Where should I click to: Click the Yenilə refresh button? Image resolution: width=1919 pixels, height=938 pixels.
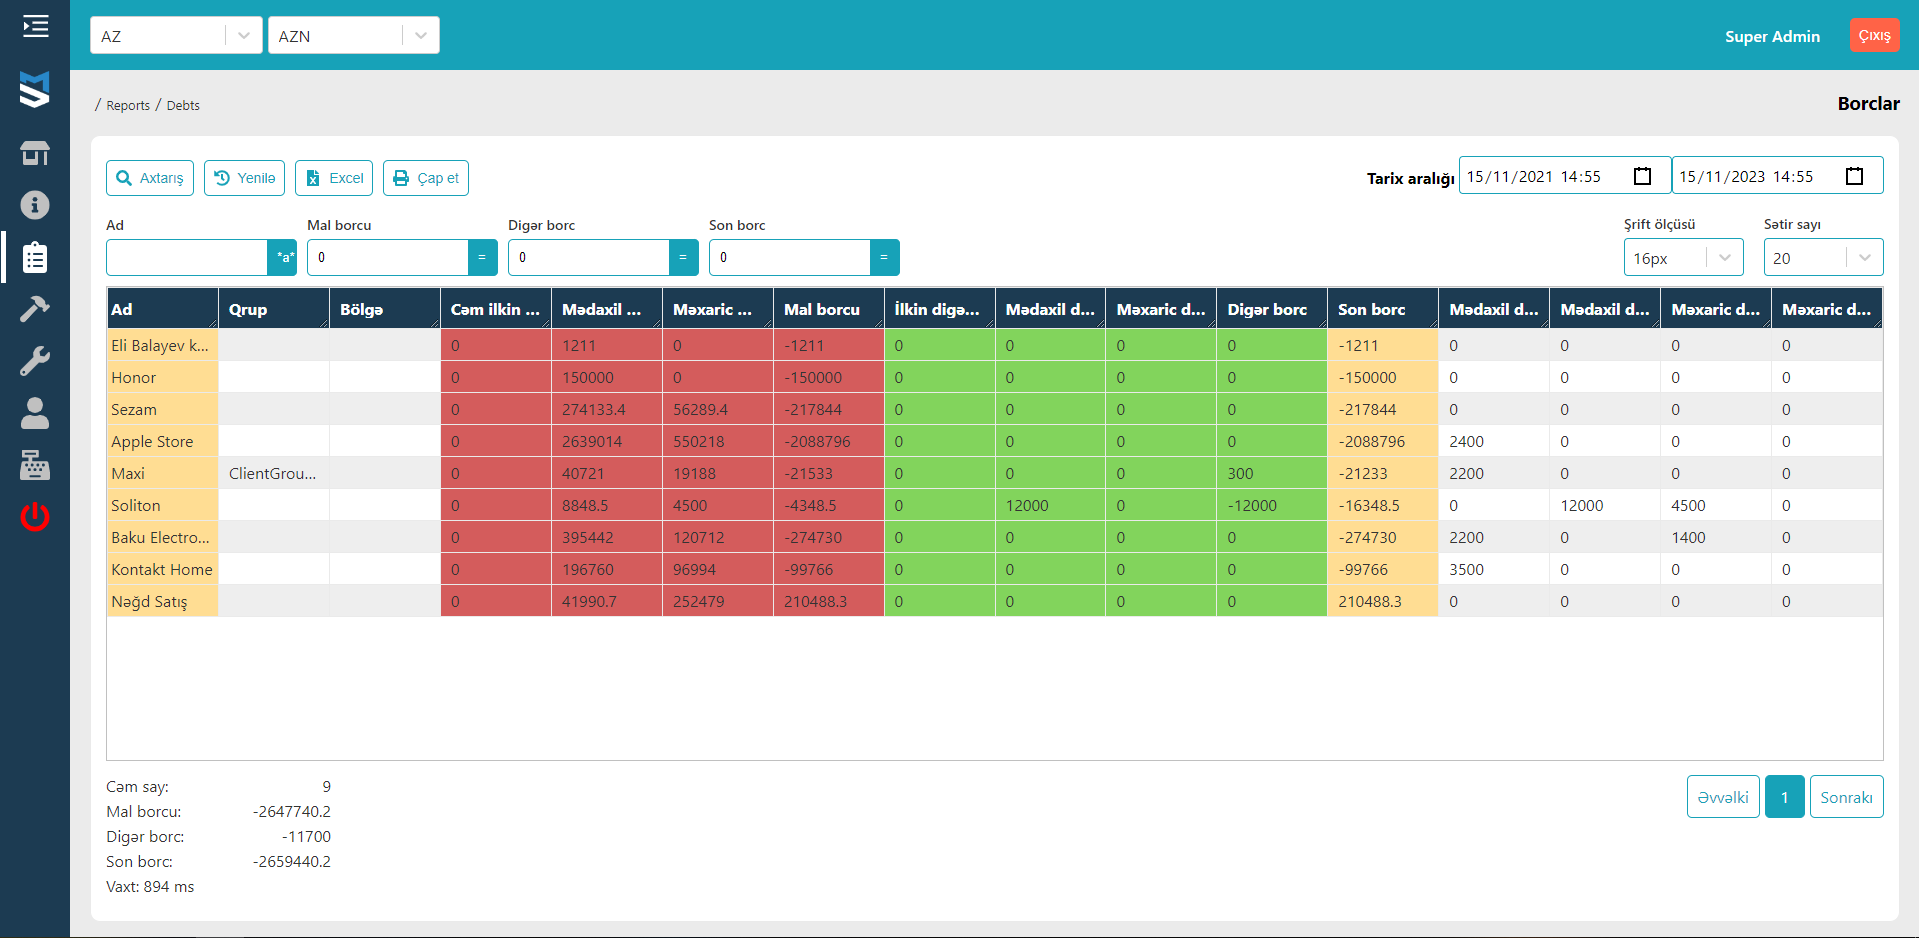(x=245, y=178)
